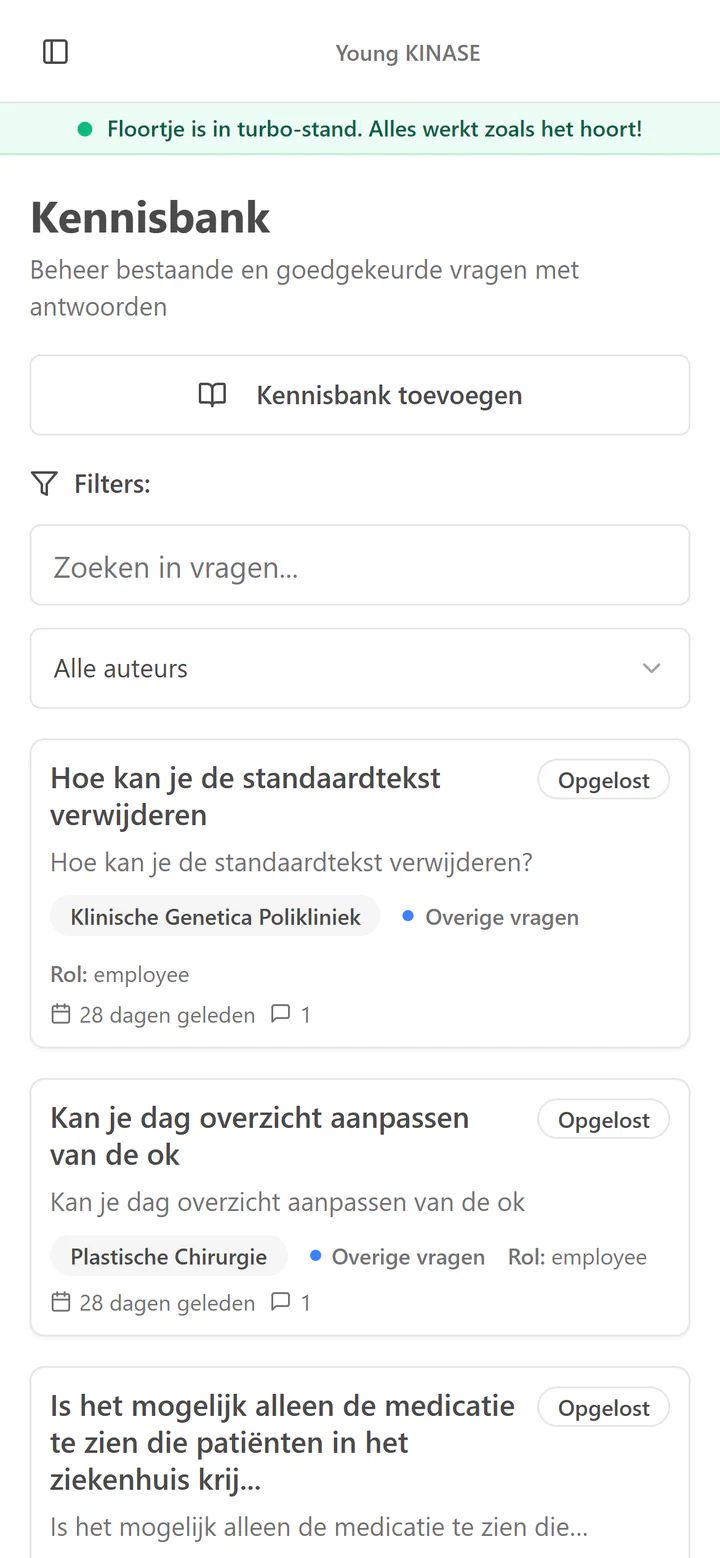Click Kennisbank toevoegen button
The height and width of the screenshot is (1558, 720).
pyautogui.click(x=360, y=395)
